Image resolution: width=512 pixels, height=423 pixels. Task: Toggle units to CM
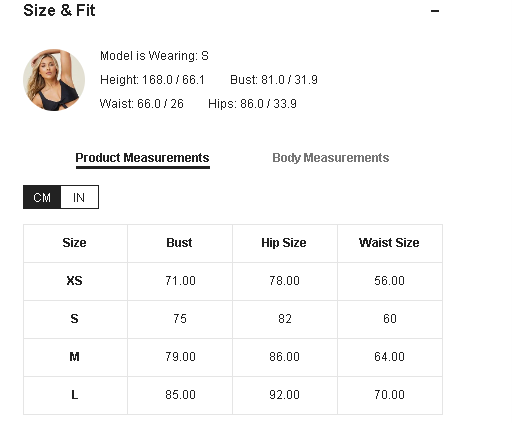pos(42,197)
